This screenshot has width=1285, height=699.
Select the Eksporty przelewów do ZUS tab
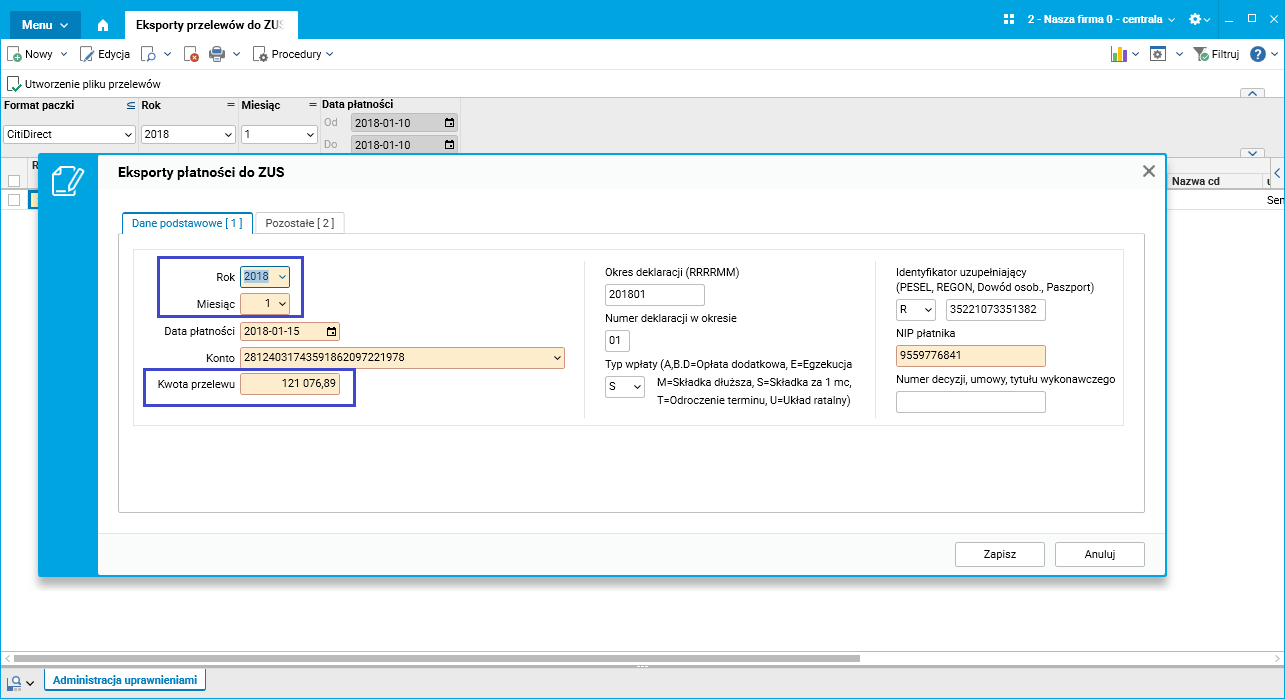pyautogui.click(x=211, y=25)
